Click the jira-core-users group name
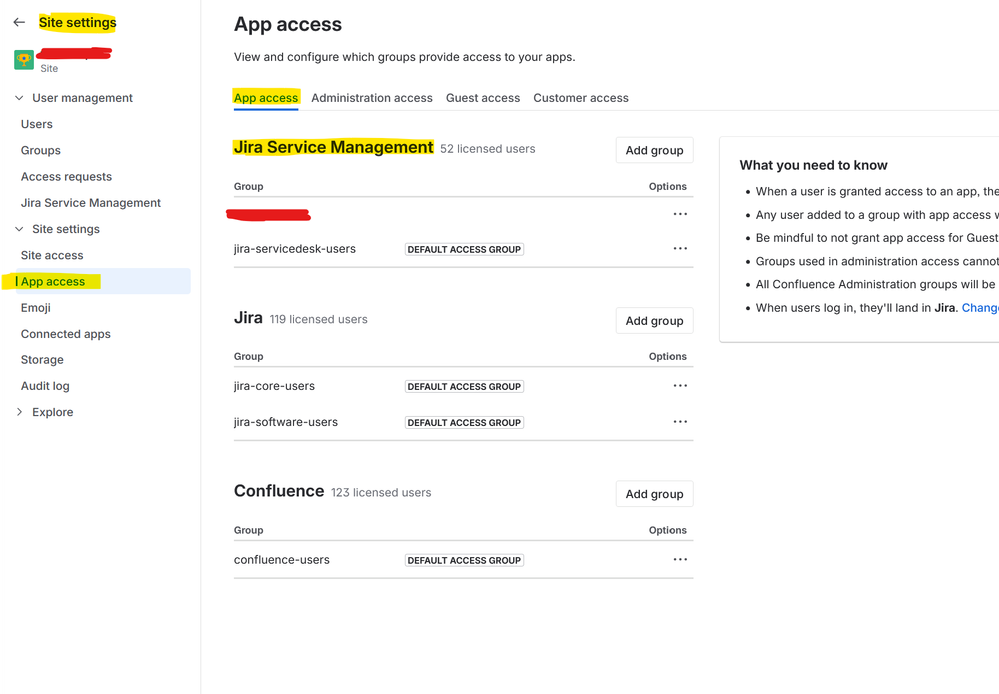Image resolution: width=999 pixels, height=694 pixels. (x=274, y=386)
